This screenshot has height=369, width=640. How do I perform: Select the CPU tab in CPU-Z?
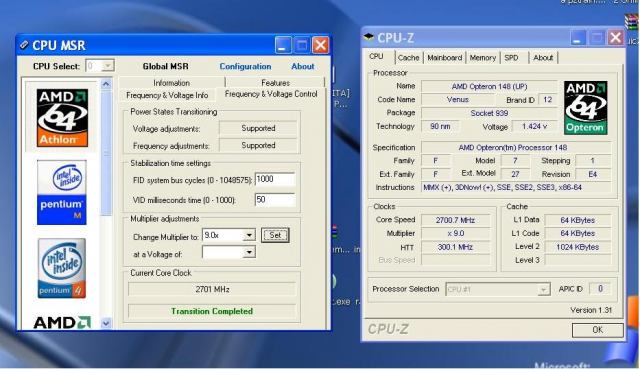point(376,56)
